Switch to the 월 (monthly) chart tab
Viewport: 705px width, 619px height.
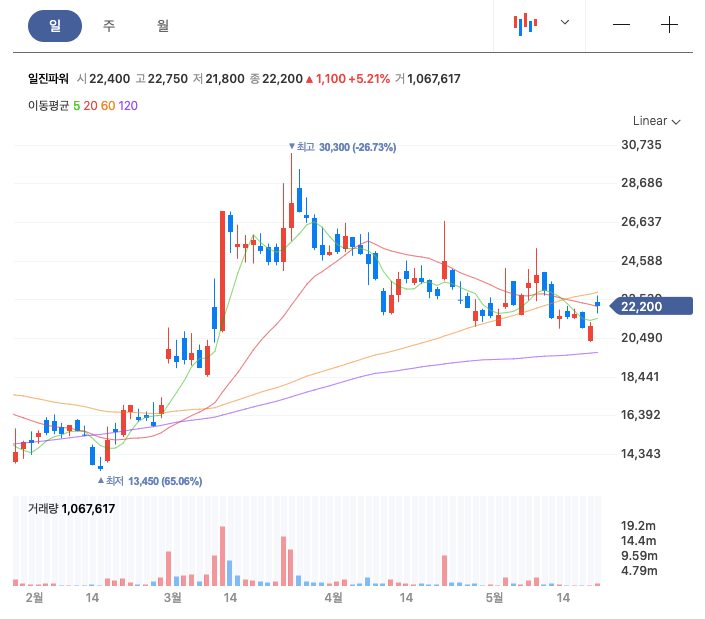(x=163, y=26)
